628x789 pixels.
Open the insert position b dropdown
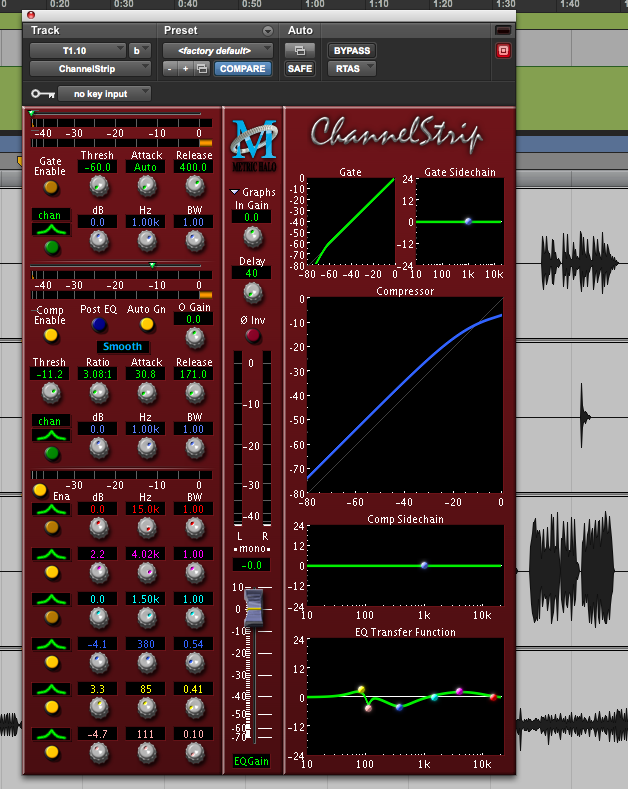(x=139, y=51)
